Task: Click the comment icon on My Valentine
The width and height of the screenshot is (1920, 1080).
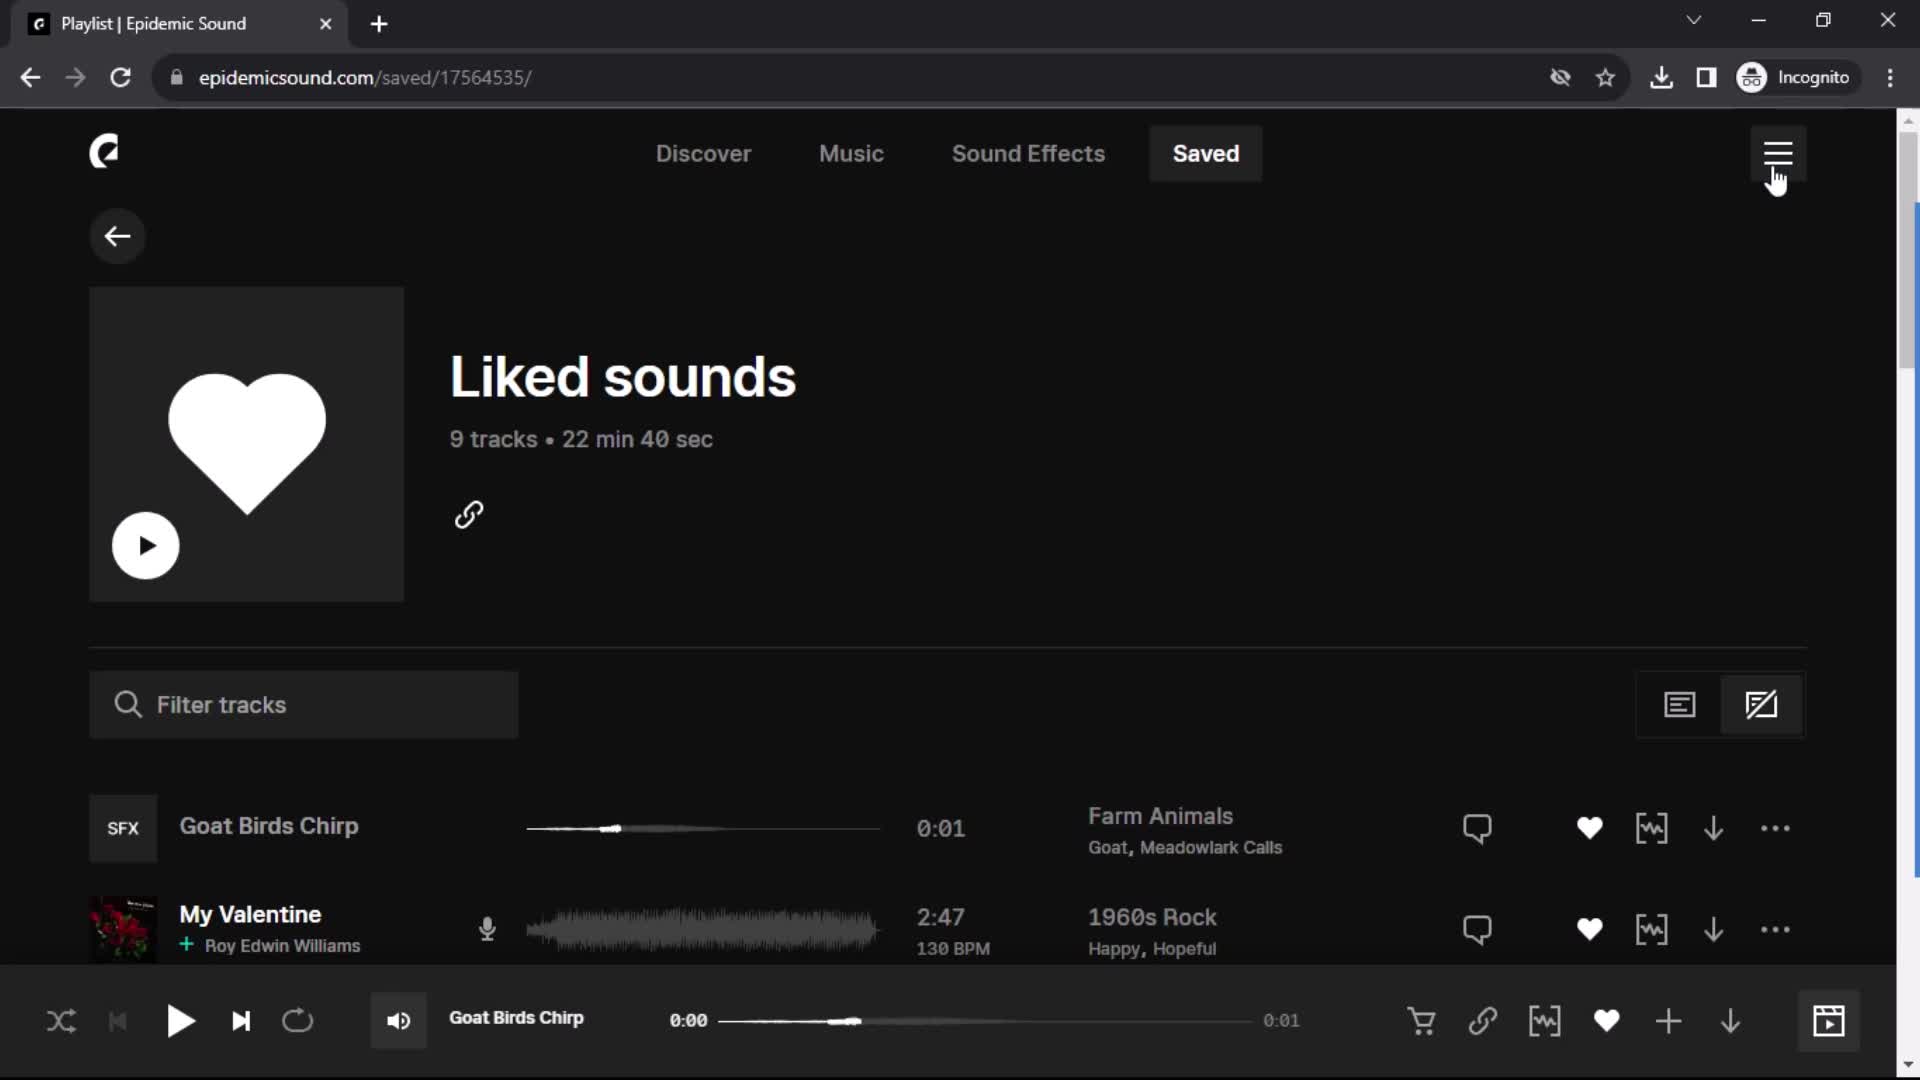Action: tap(1478, 930)
